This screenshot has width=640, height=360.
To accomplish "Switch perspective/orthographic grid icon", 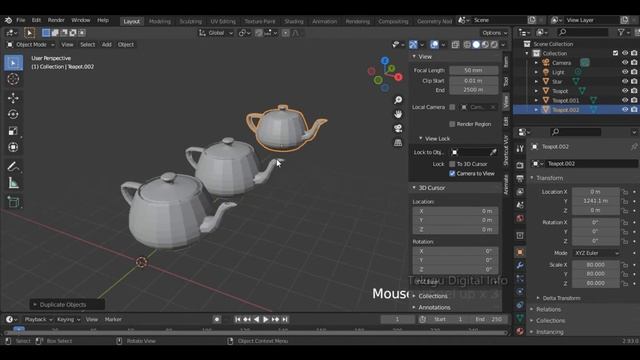I will pyautogui.click(x=398, y=143).
